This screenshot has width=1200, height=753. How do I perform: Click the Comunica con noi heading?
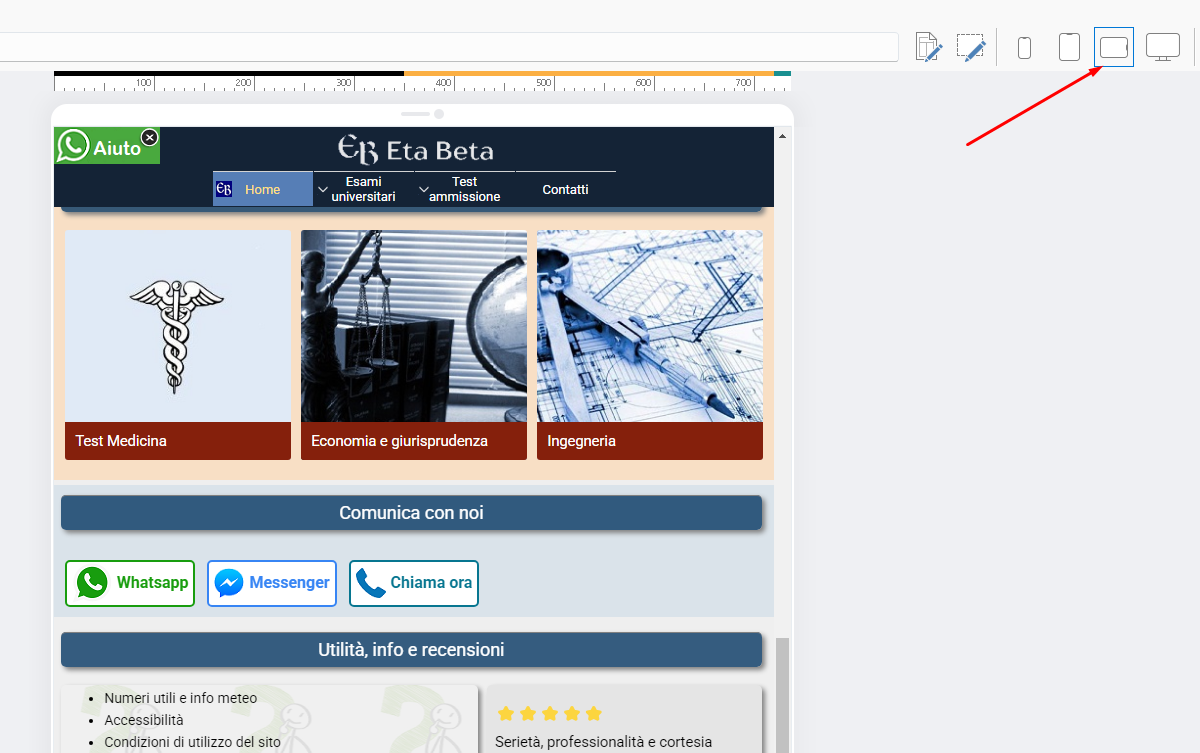(x=411, y=513)
